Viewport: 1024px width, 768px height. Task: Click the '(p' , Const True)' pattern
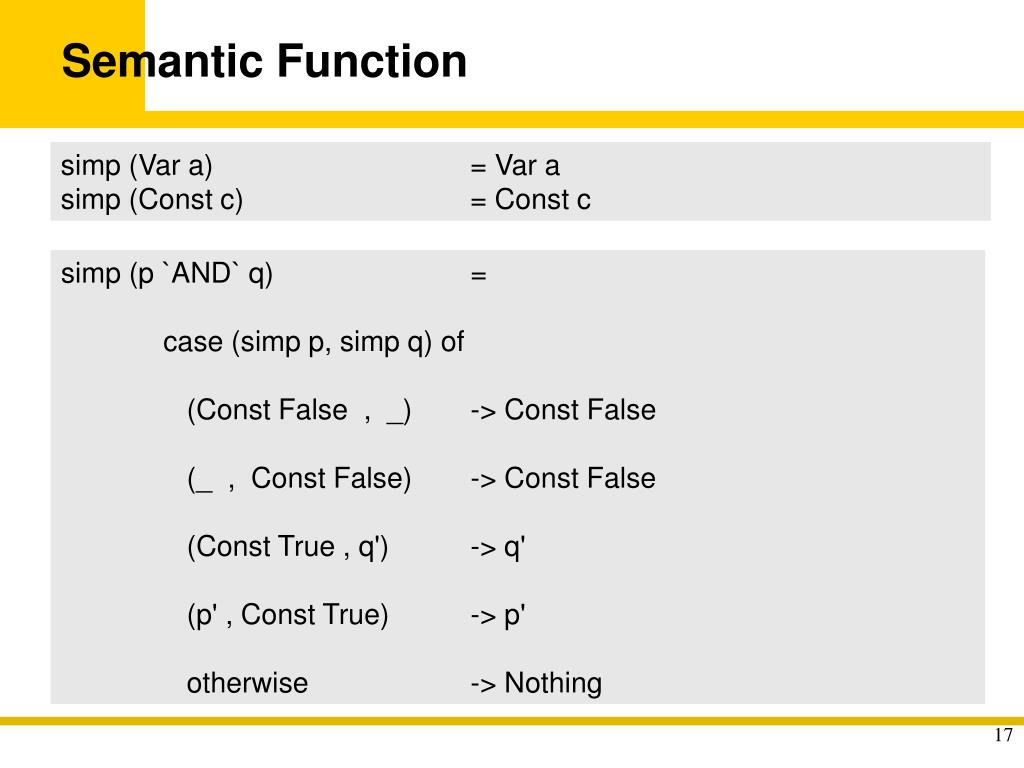click(287, 615)
